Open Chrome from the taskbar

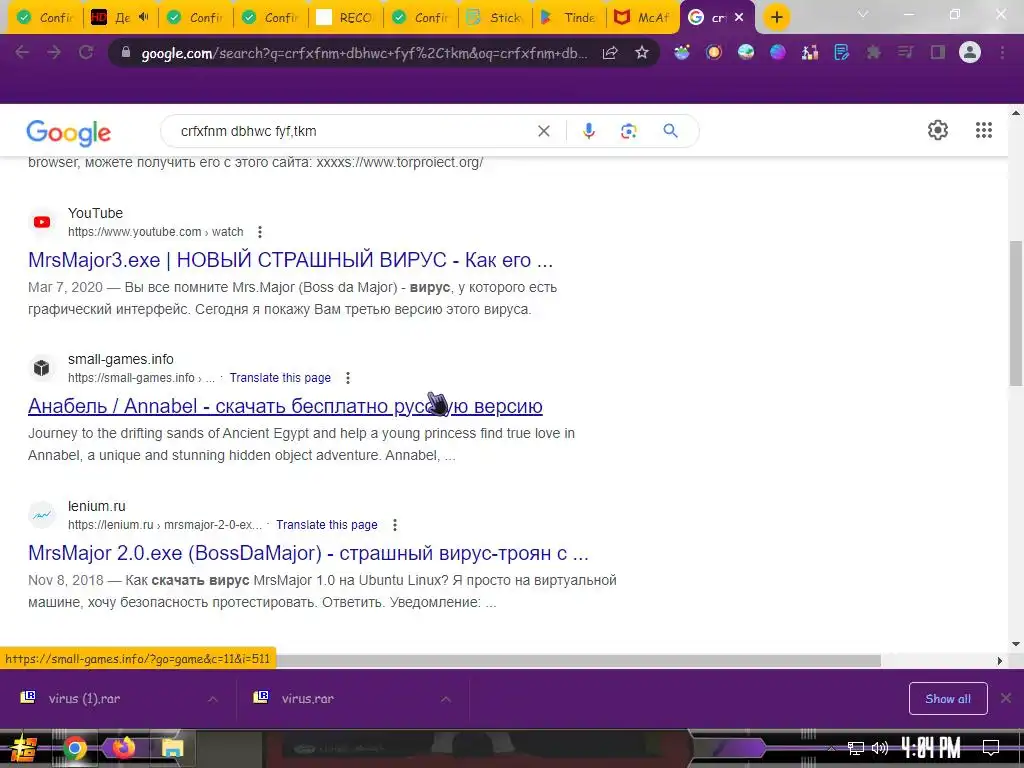coord(74,748)
